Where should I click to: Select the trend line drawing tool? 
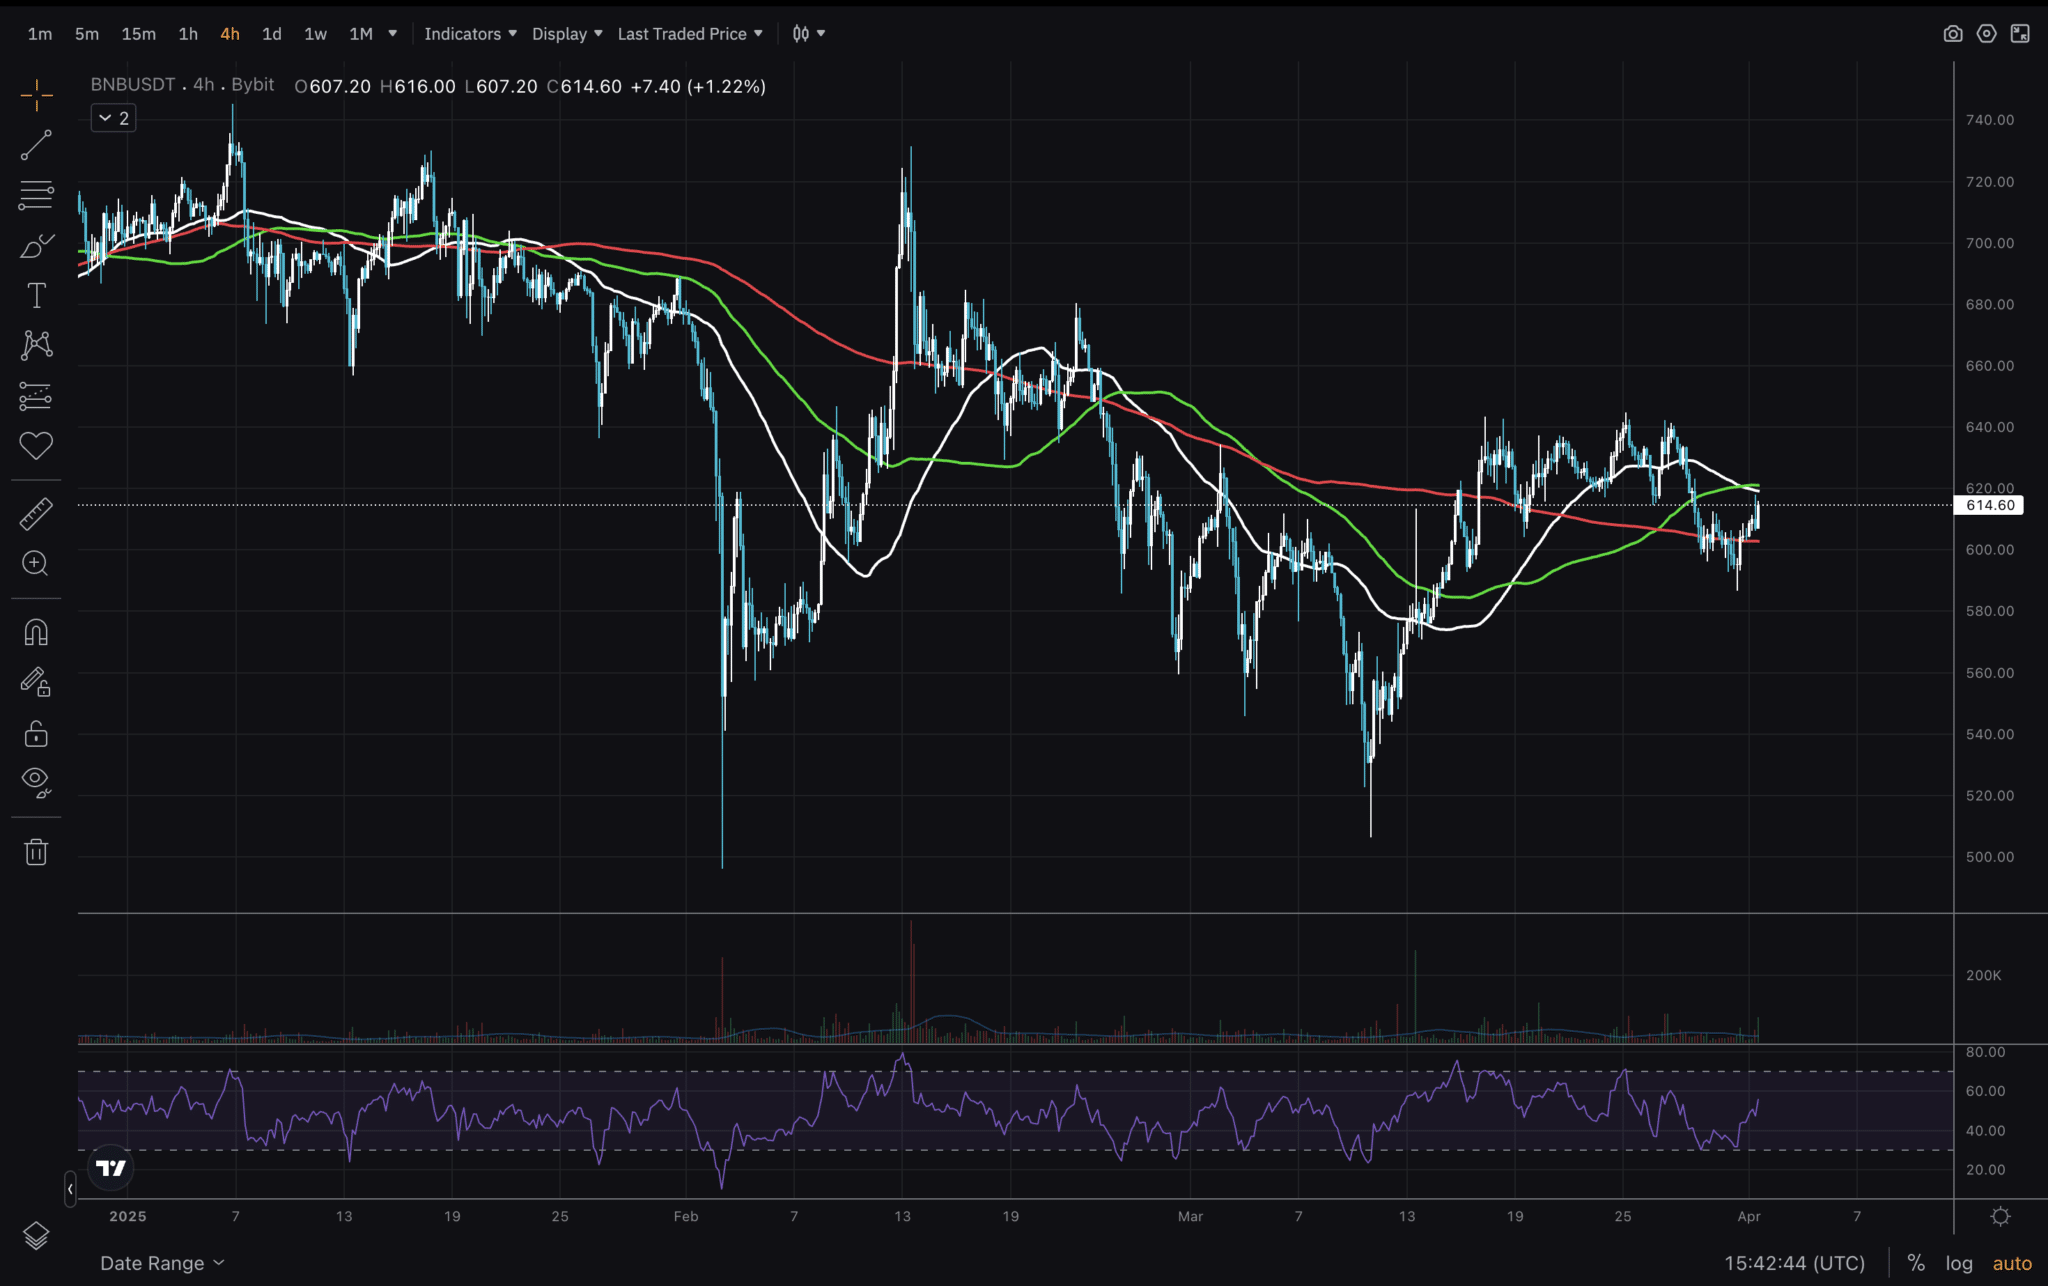point(36,146)
